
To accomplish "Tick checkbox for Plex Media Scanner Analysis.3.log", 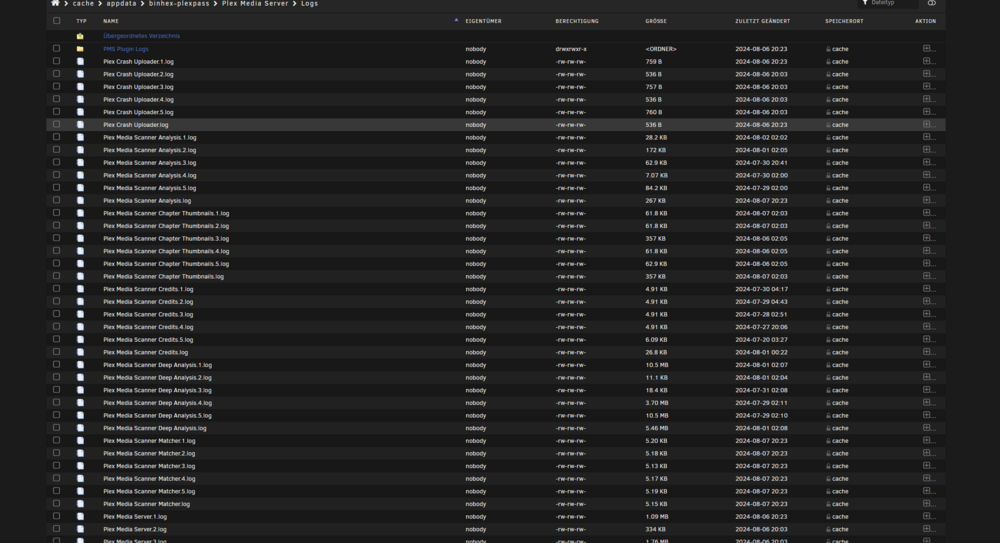I will point(57,162).
